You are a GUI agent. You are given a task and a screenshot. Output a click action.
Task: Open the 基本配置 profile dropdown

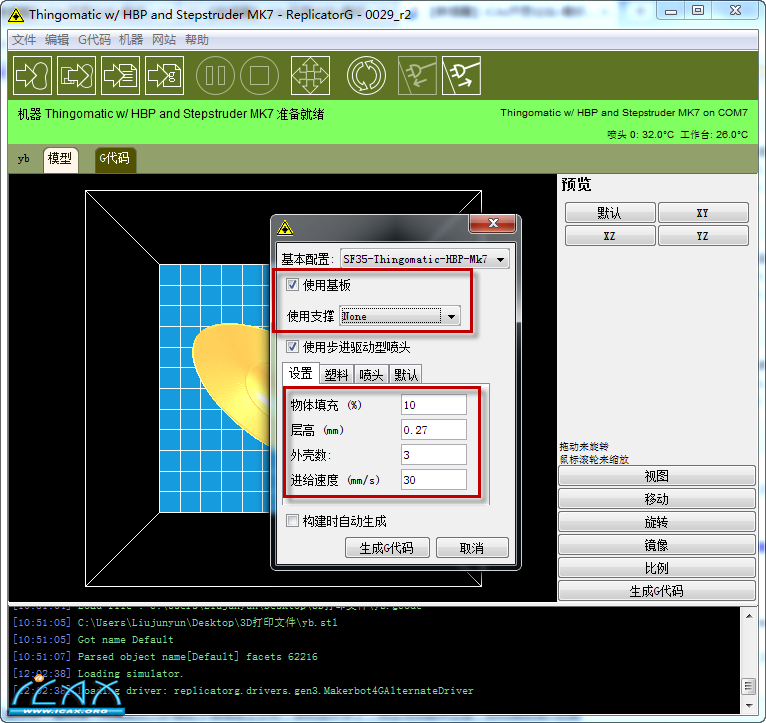425,259
